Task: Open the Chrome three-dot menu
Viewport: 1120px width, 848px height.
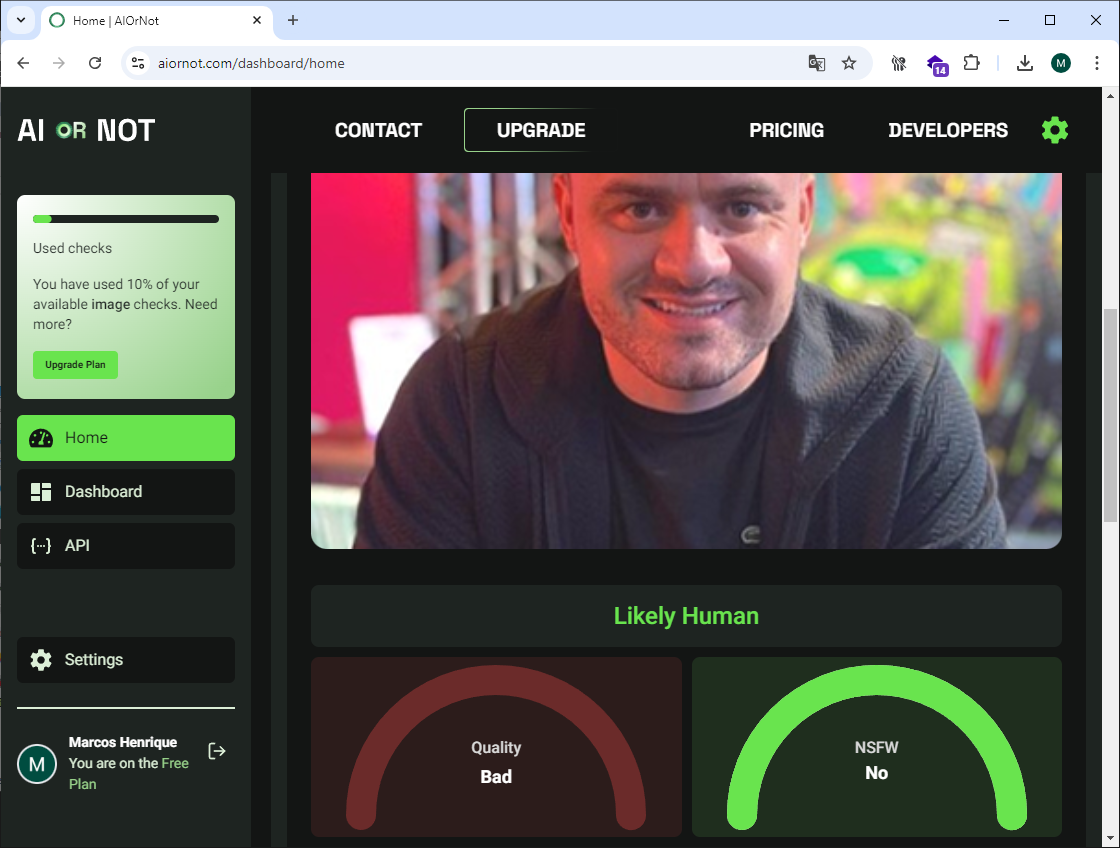Action: tap(1096, 63)
